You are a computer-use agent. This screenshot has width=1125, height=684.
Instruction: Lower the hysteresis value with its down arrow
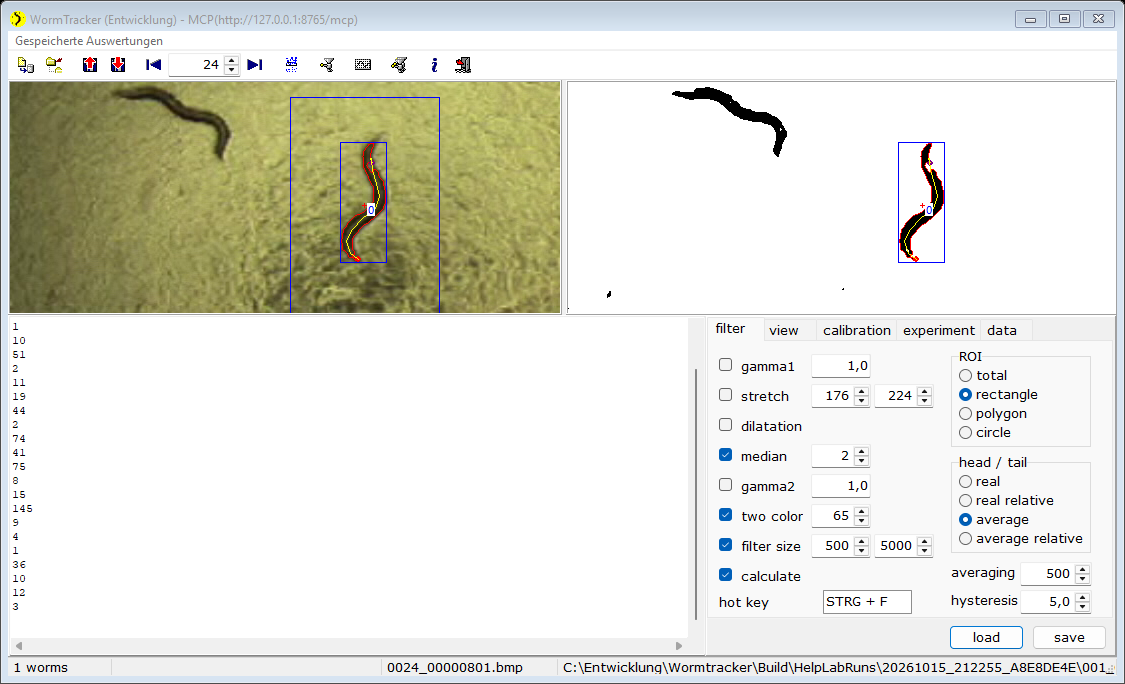[1083, 606]
